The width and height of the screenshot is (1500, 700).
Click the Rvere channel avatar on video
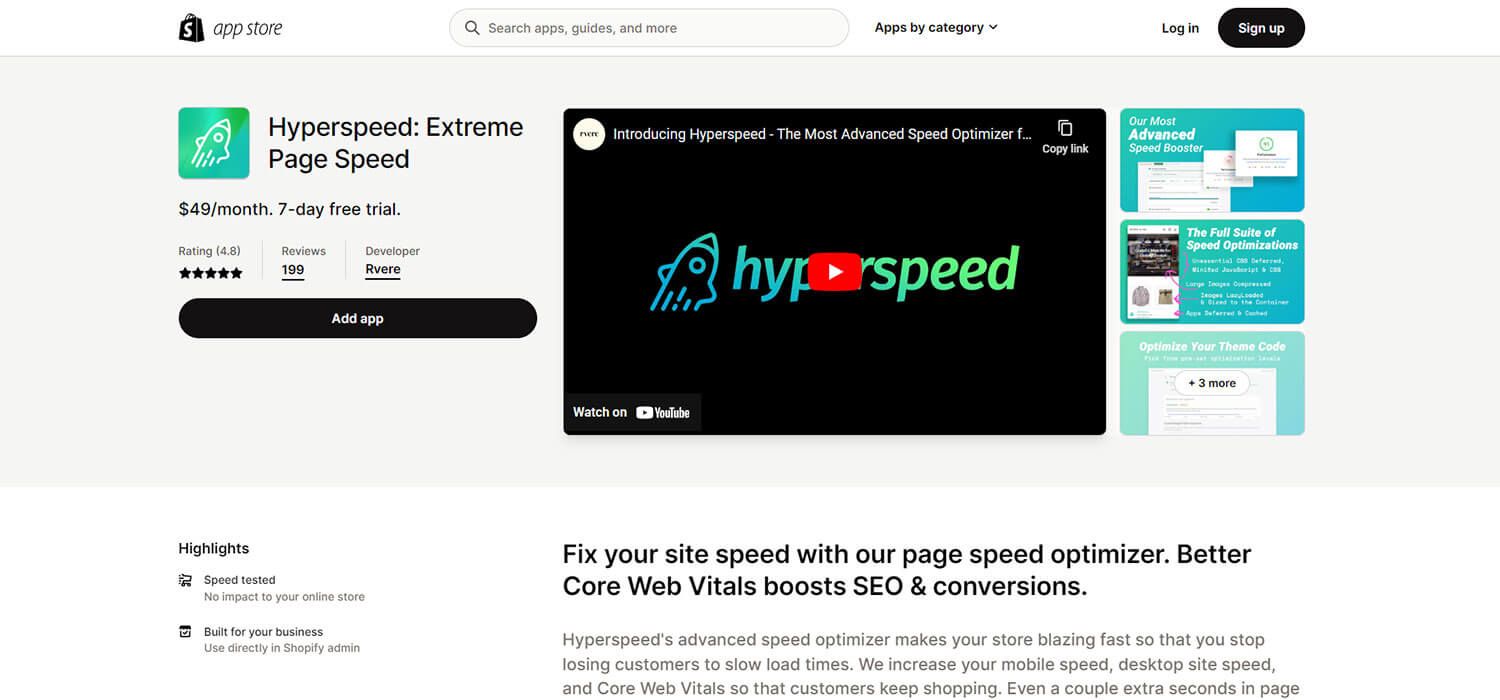coord(589,134)
